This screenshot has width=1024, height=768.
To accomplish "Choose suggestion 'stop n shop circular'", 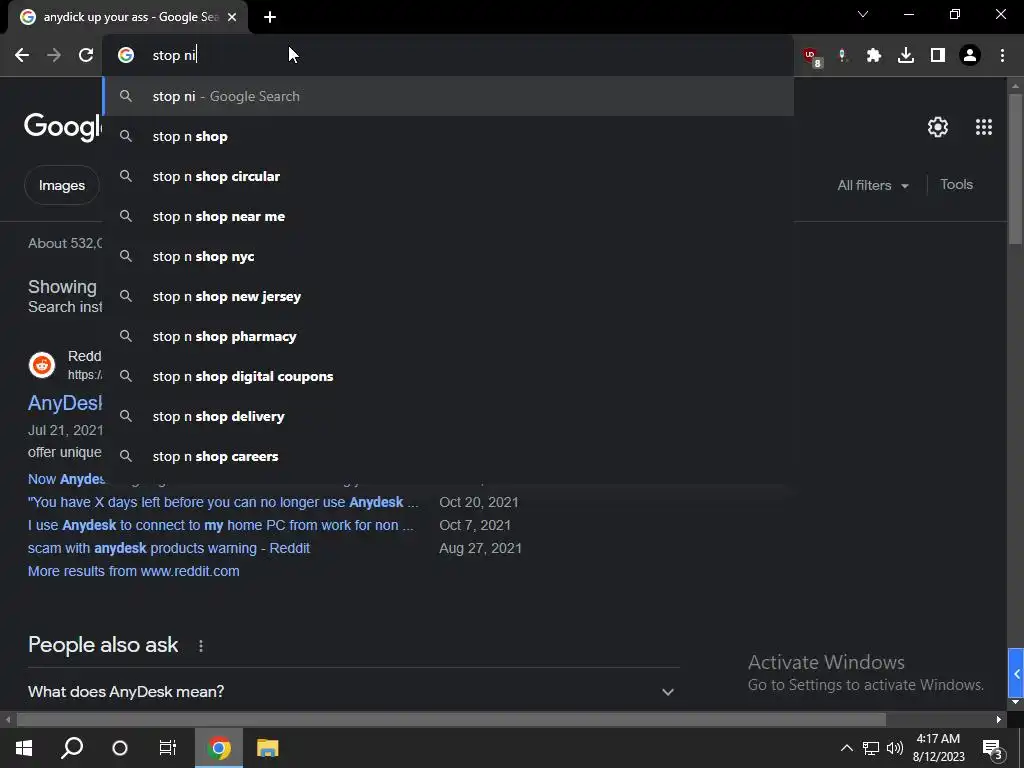I will coord(448,176).
